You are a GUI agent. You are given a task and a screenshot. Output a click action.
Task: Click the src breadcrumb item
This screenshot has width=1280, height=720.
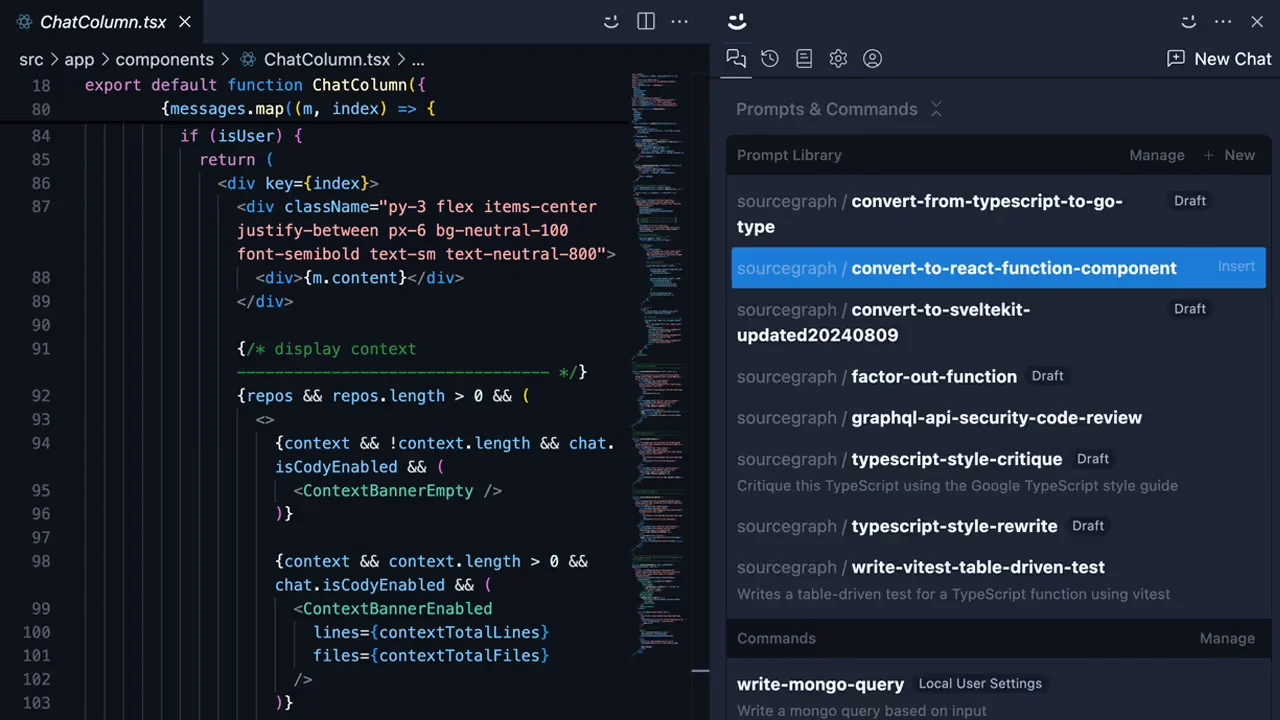(x=30, y=59)
